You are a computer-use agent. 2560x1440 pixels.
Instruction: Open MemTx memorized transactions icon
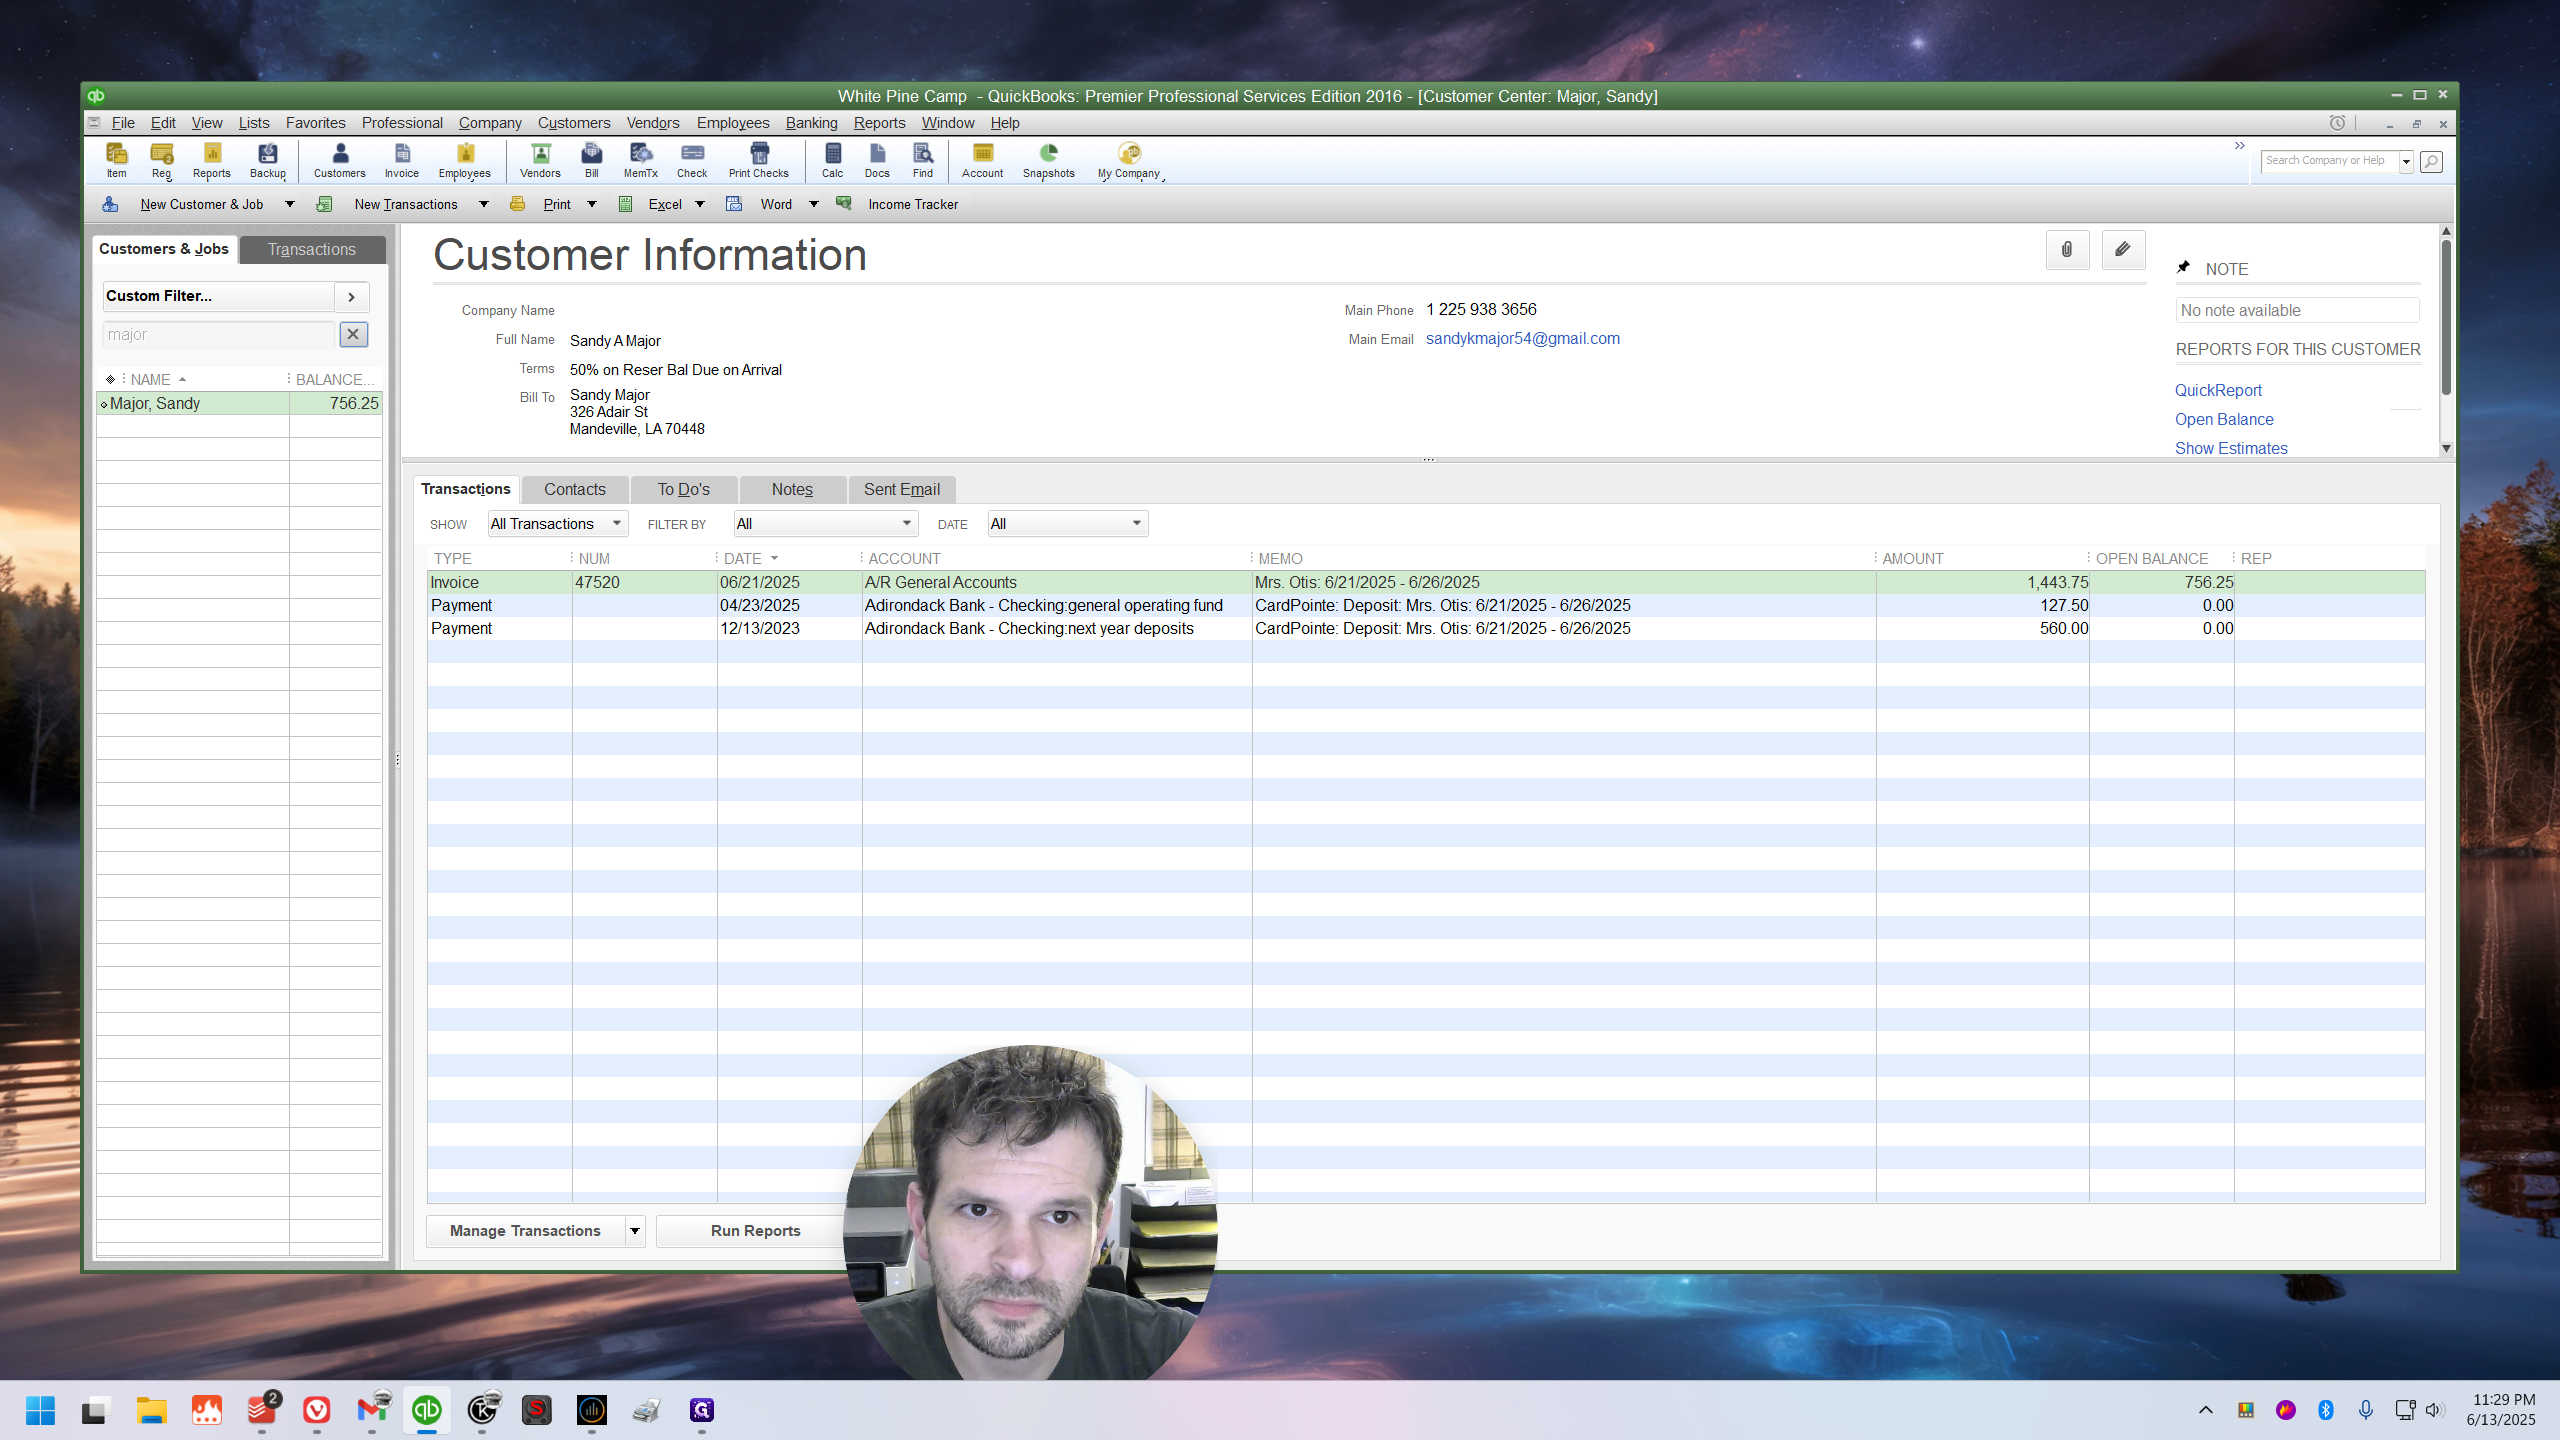(641, 160)
